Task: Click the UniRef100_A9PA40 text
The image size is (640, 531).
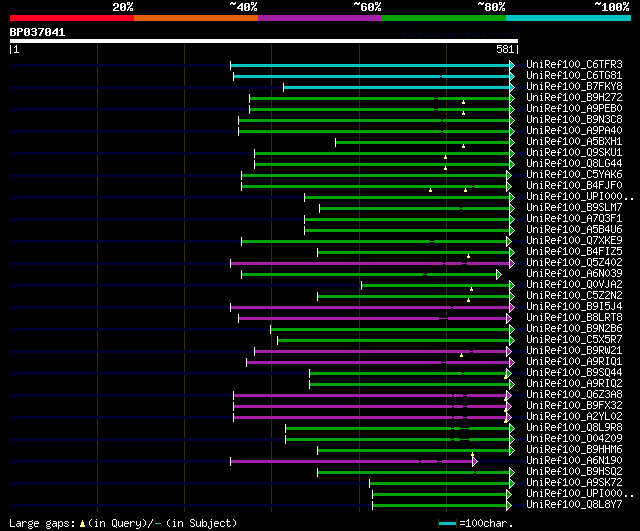Action: tap(574, 131)
